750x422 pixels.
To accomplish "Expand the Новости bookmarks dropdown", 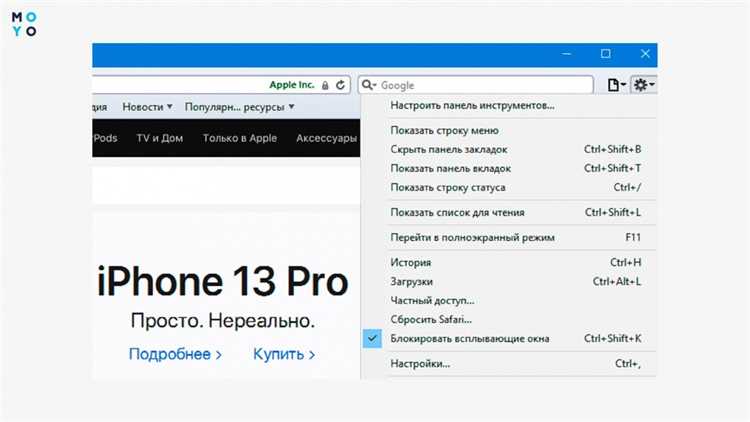I will 147,107.
